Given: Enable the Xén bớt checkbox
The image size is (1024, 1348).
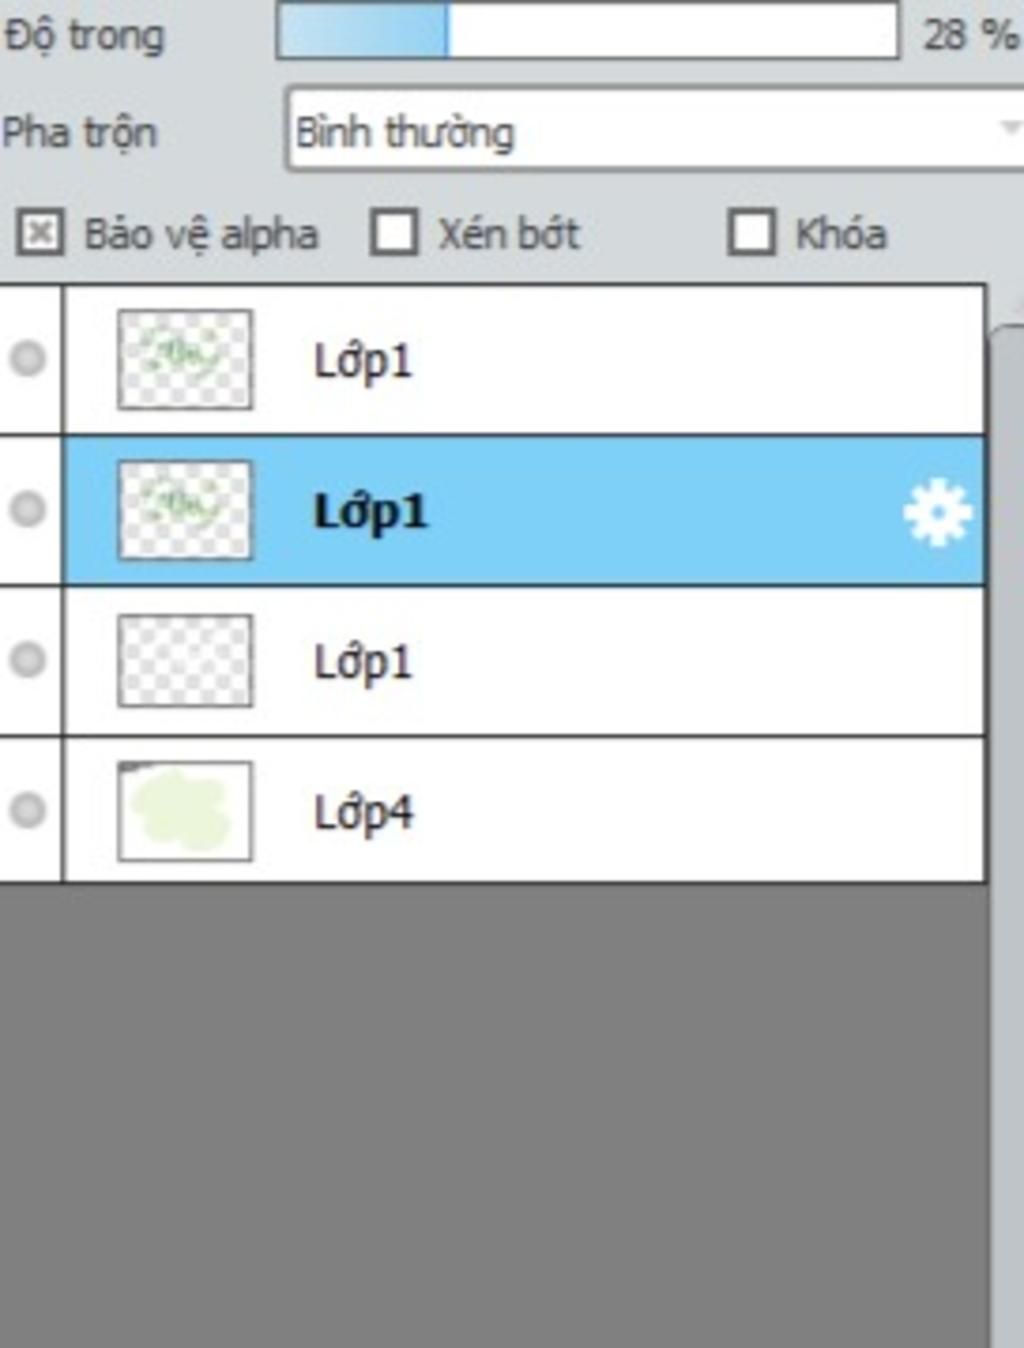Looking at the screenshot, I should [x=394, y=233].
